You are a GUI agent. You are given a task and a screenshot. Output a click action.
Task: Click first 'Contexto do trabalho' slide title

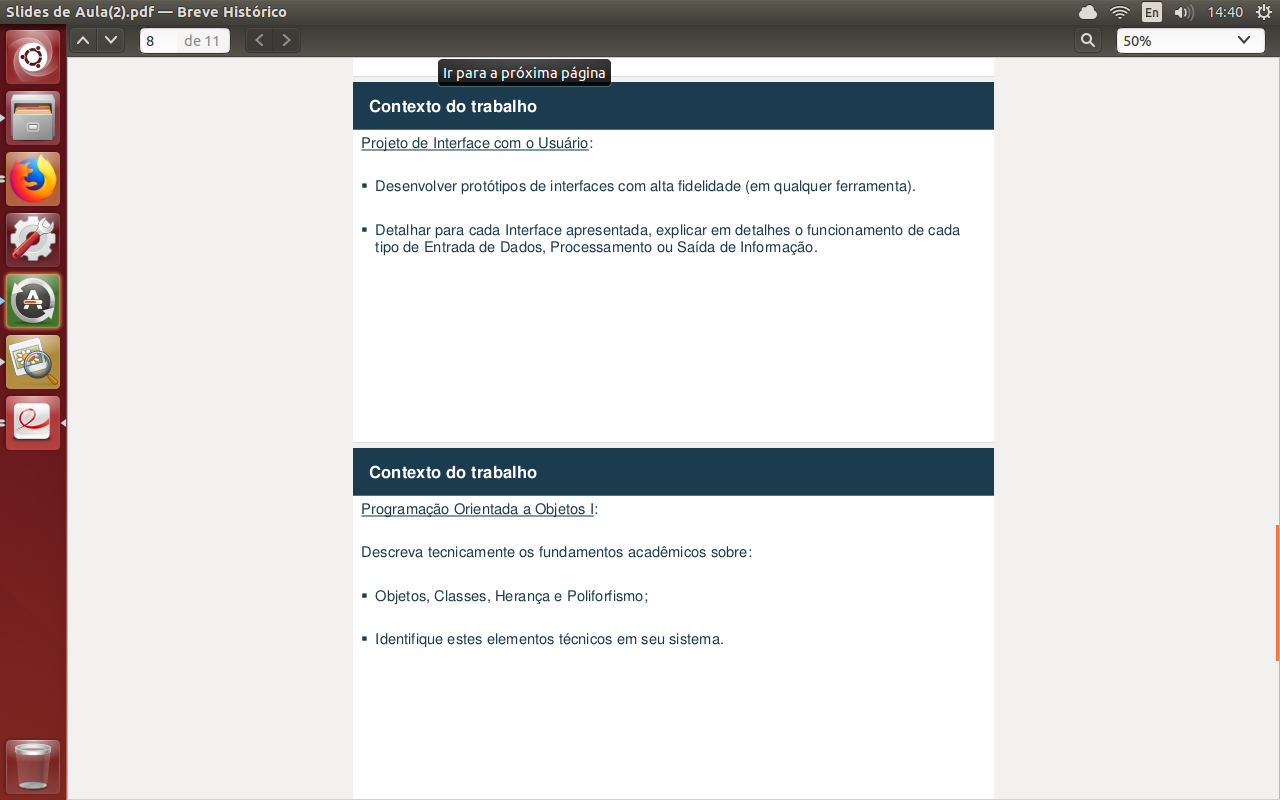tap(453, 106)
